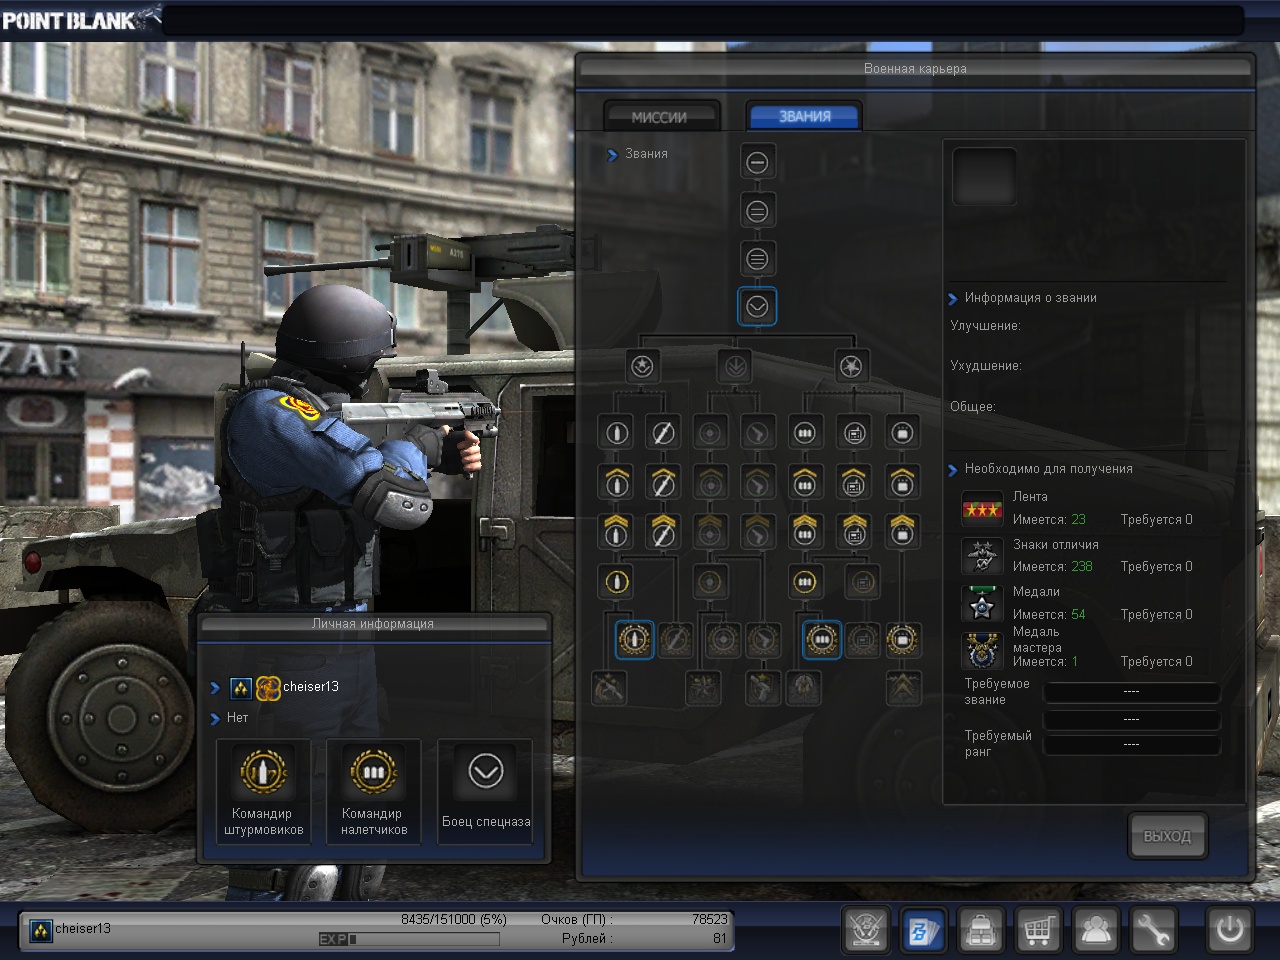1280x960 pixels.
Task: Open the backpack inventory icon
Action: click(981, 930)
